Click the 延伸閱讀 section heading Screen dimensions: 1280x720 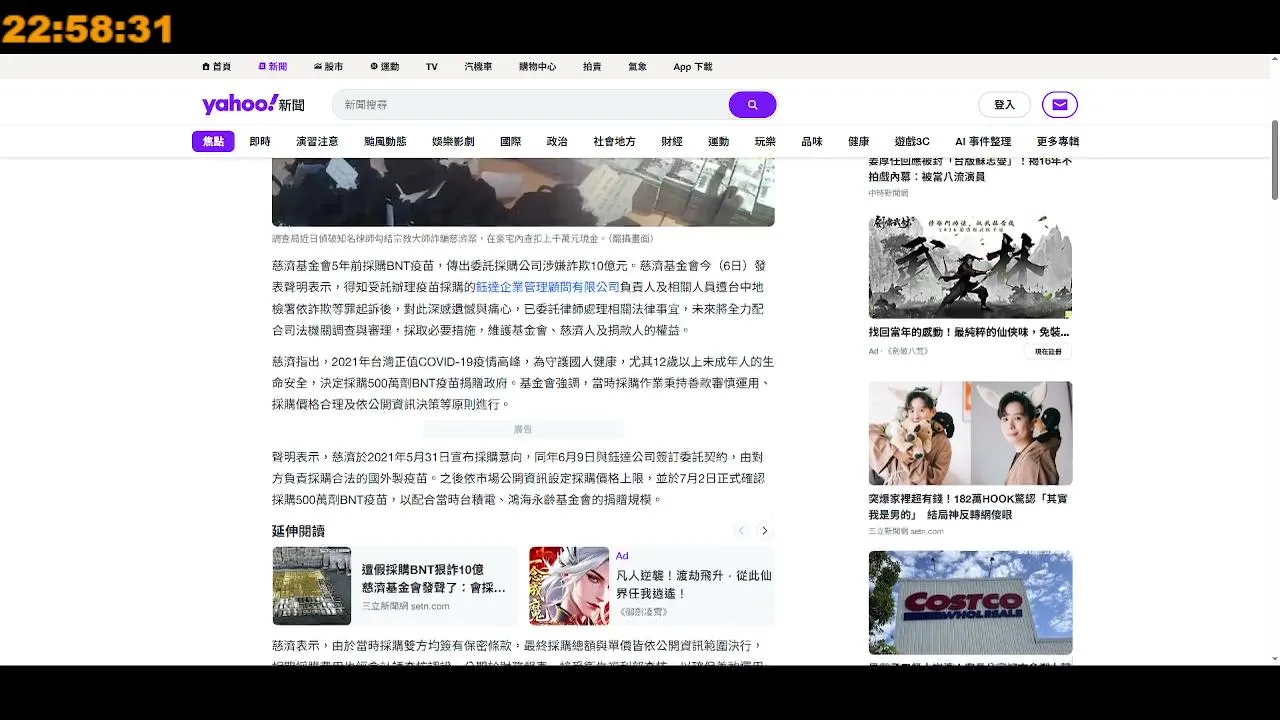pos(298,531)
